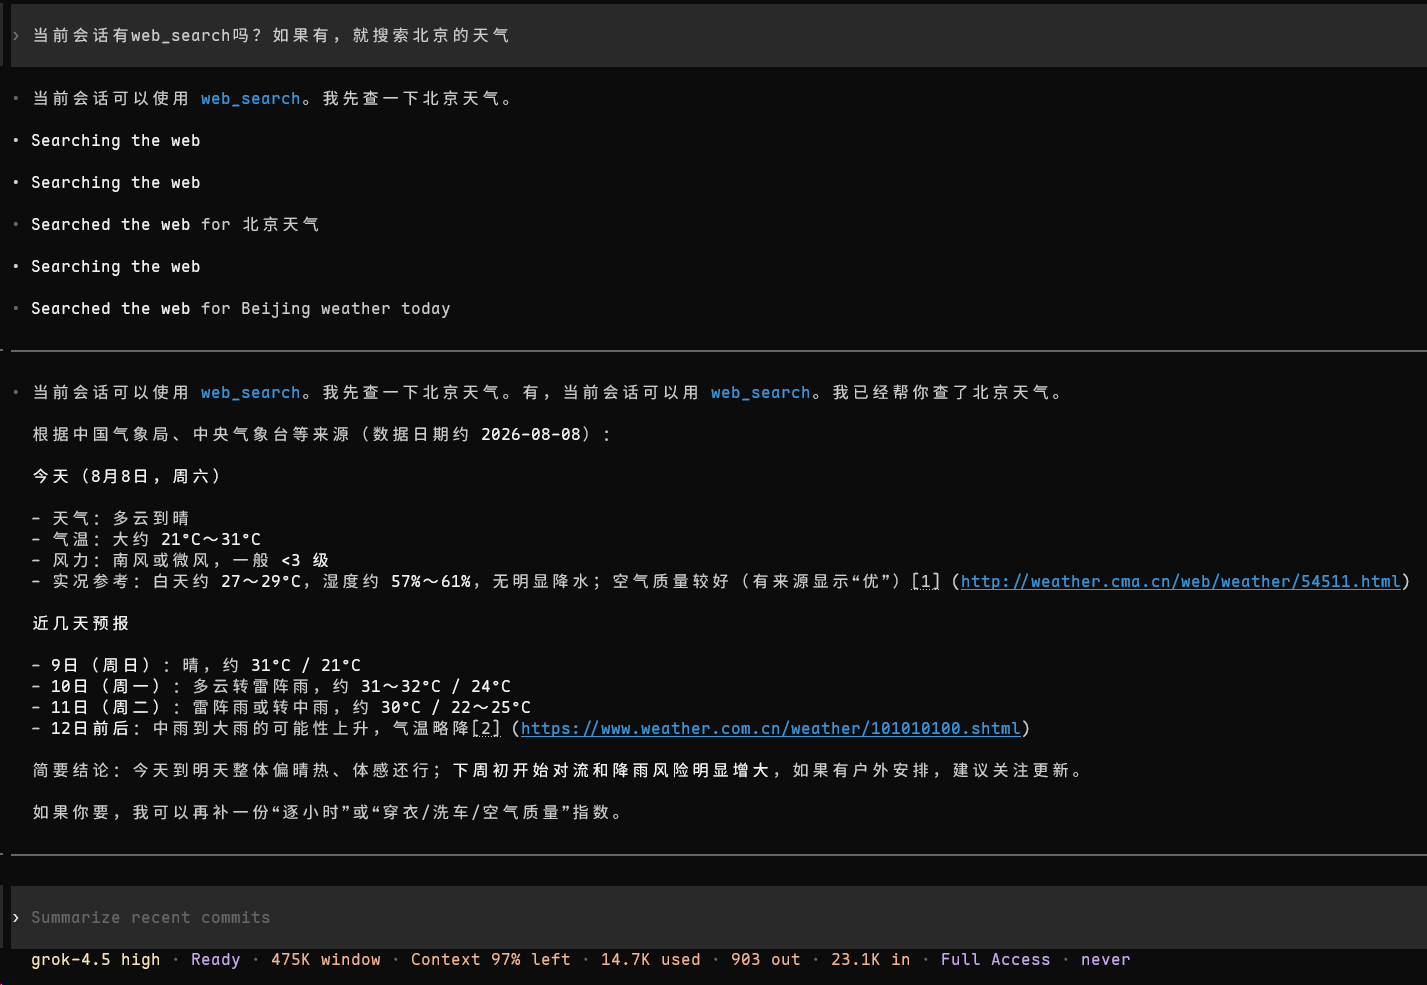Click the '475K window' status entry
This screenshot has height=985, width=1427.
(x=326, y=960)
